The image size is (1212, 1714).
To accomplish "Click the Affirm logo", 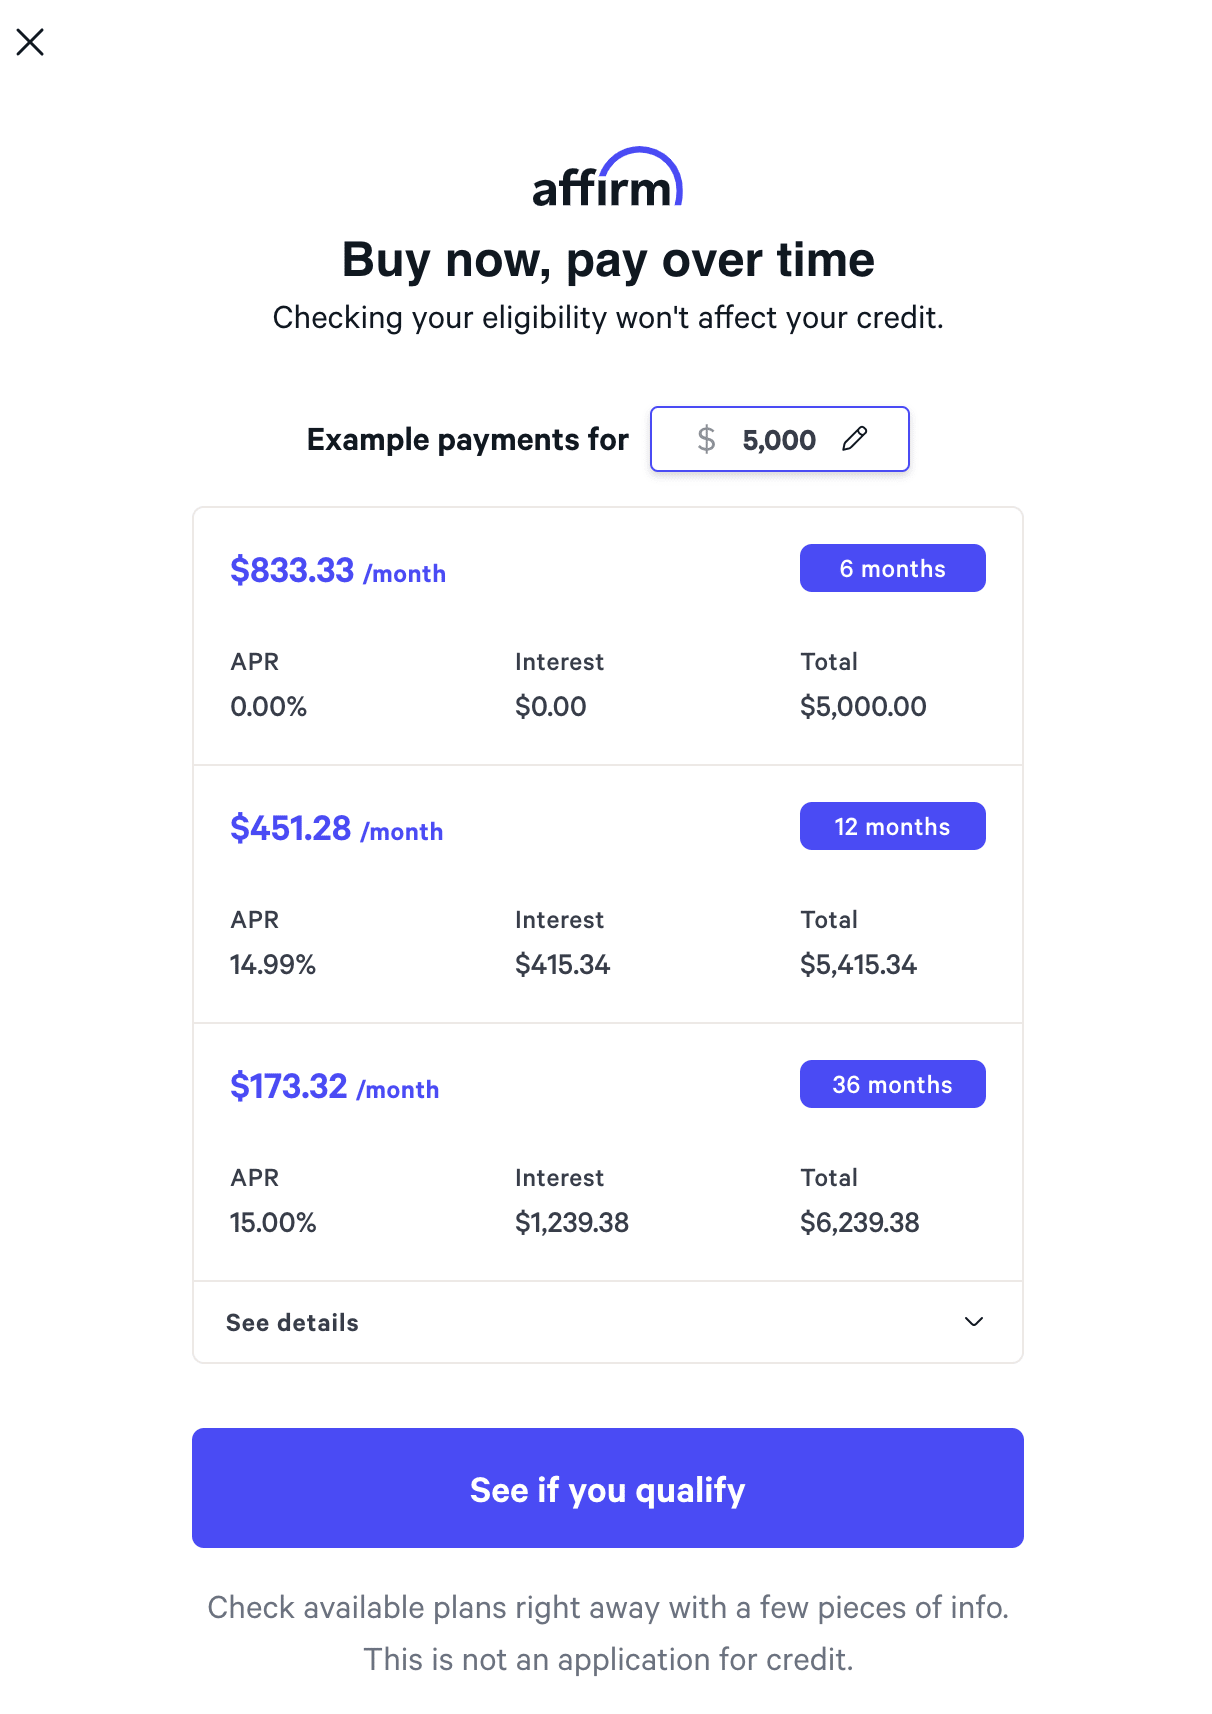I will click(x=607, y=179).
